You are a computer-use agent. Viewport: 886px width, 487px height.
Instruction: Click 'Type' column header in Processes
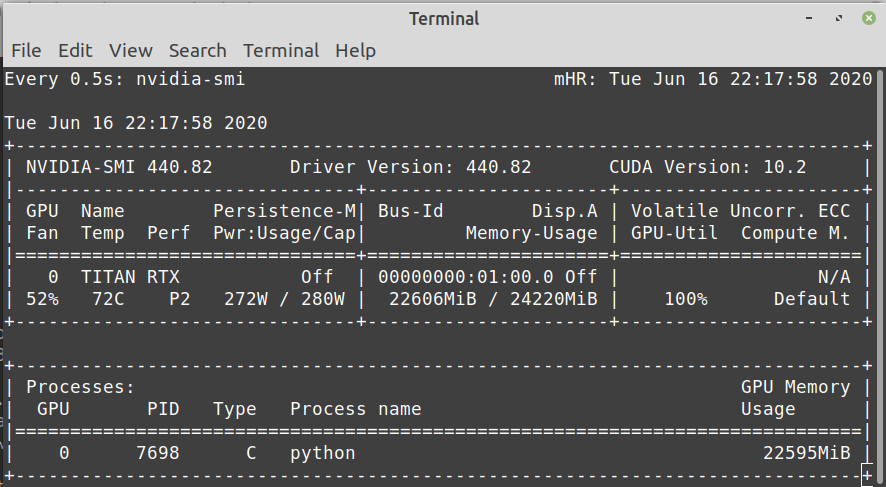tap(234, 410)
